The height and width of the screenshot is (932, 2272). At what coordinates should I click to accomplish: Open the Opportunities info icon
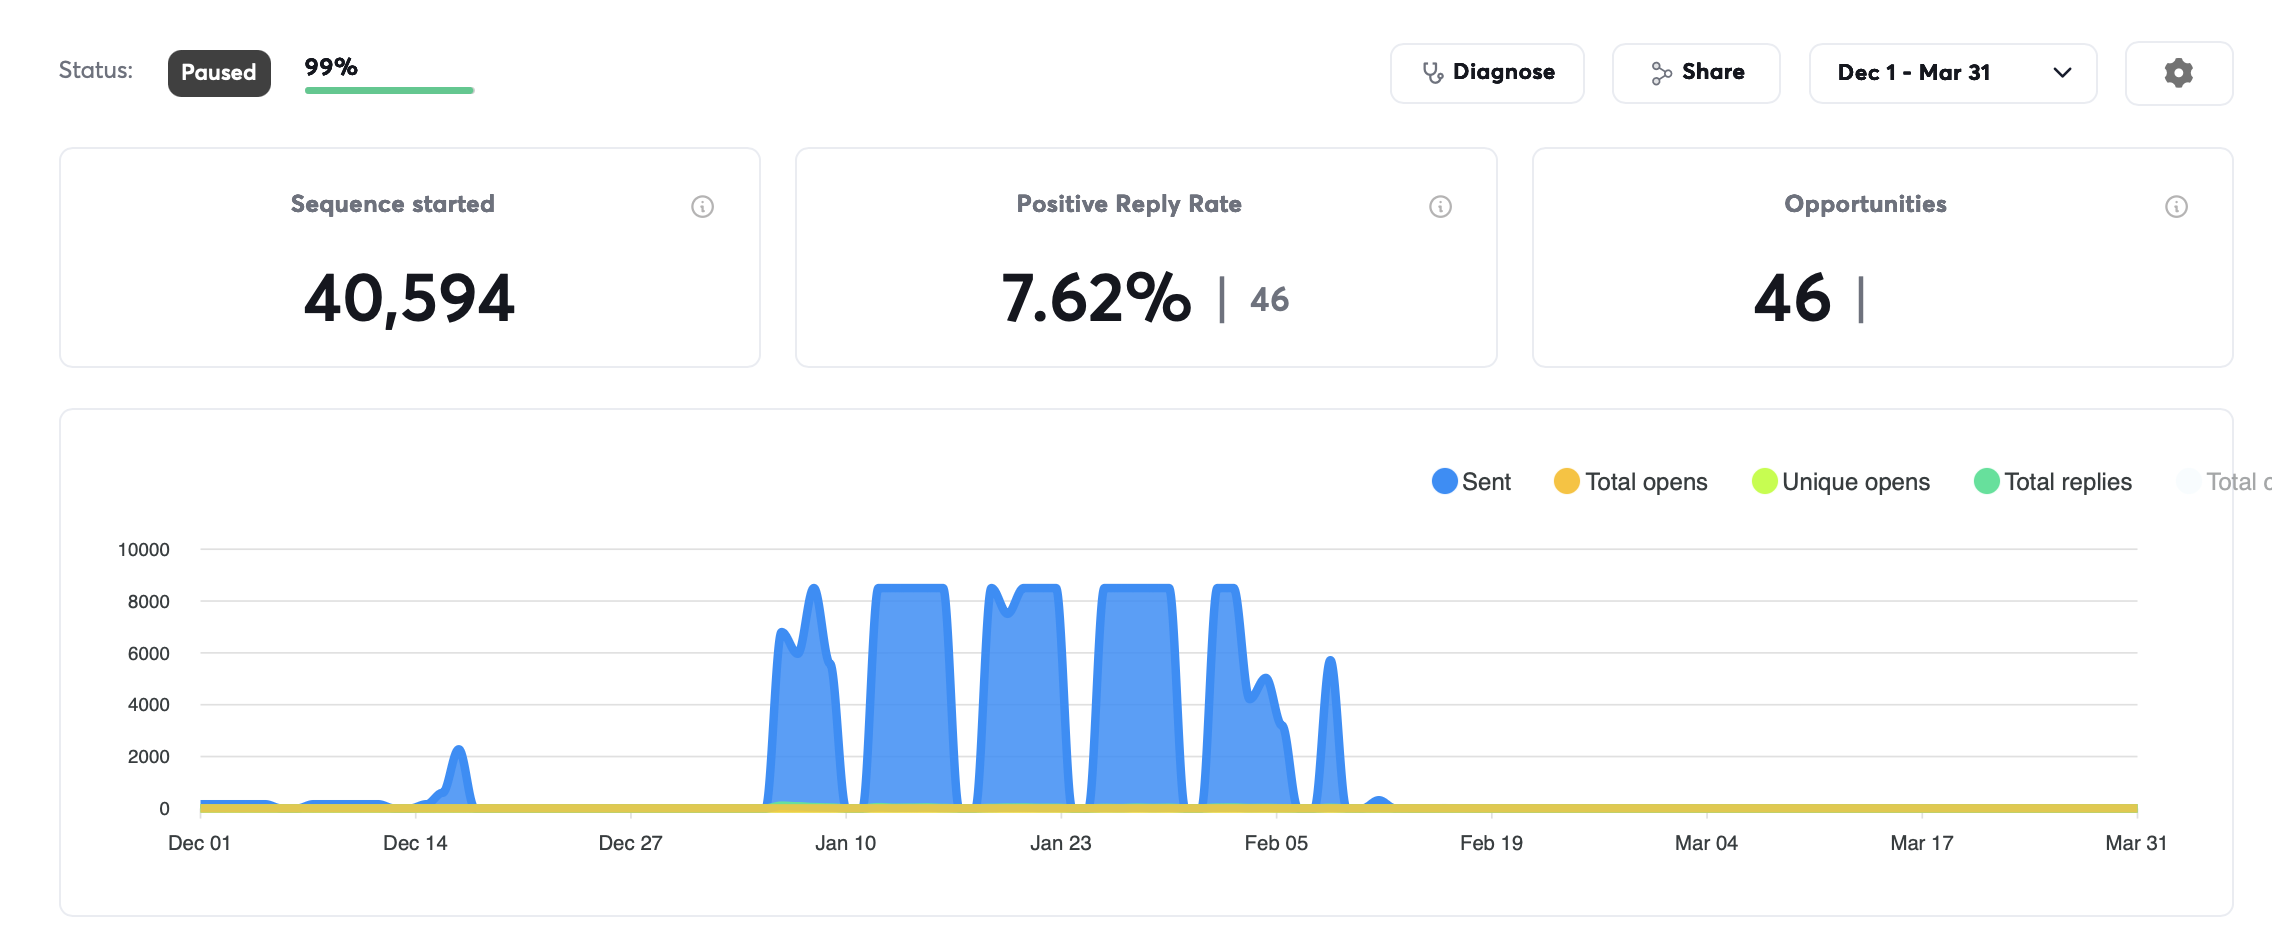2176,206
